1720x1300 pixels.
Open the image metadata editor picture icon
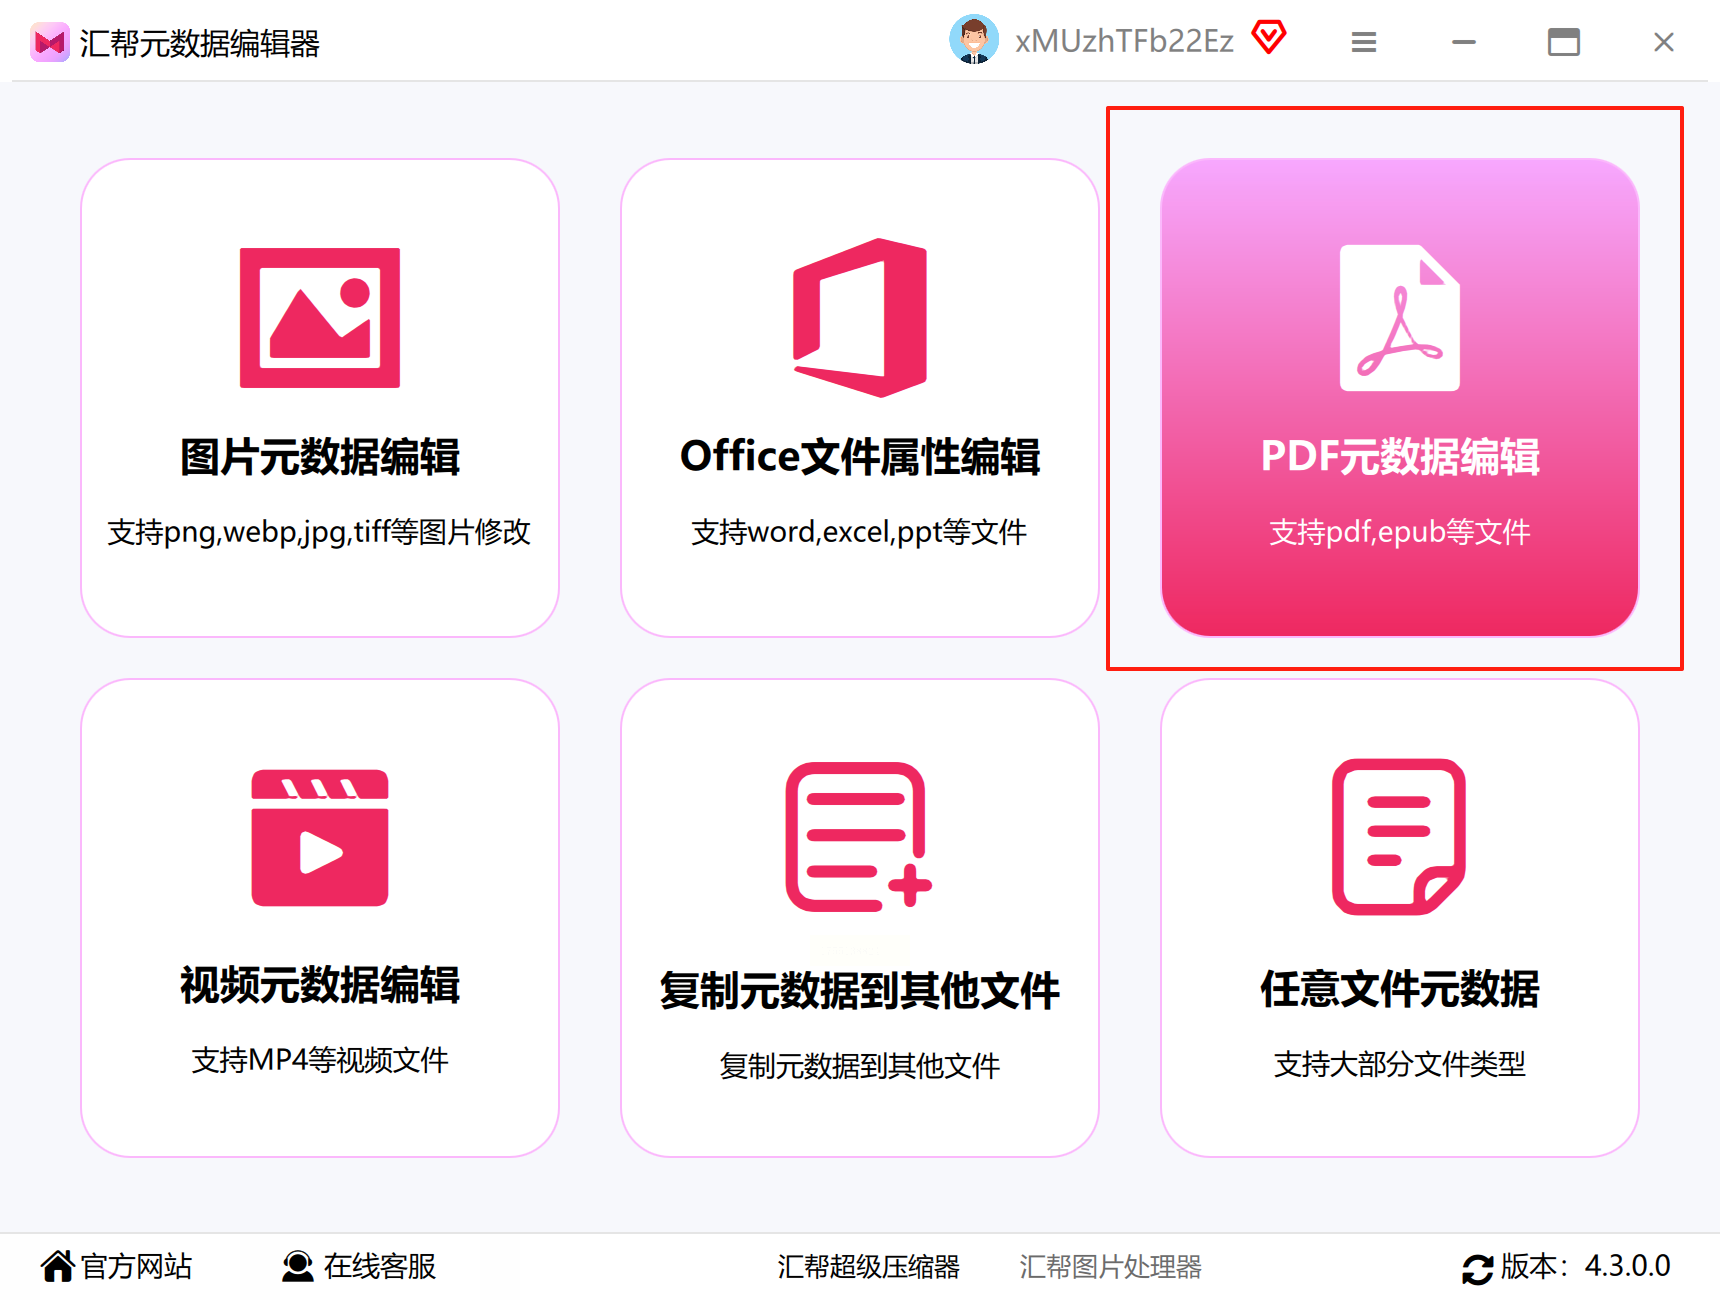point(320,318)
